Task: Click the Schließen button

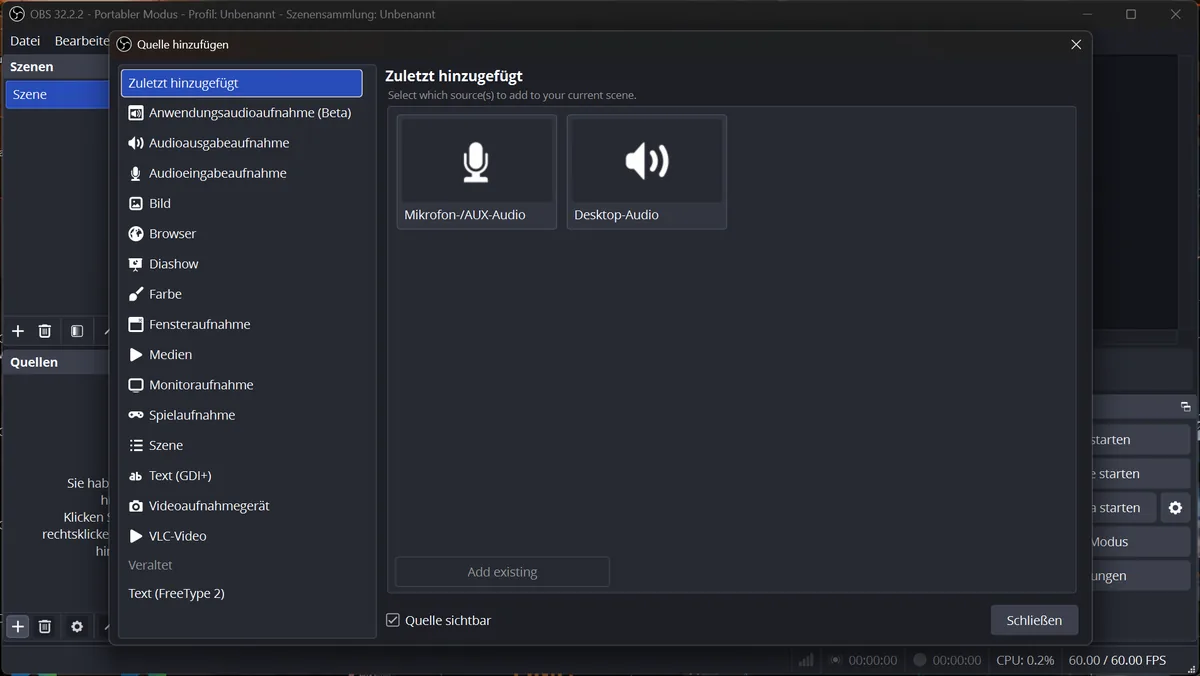Action: pos(1034,620)
